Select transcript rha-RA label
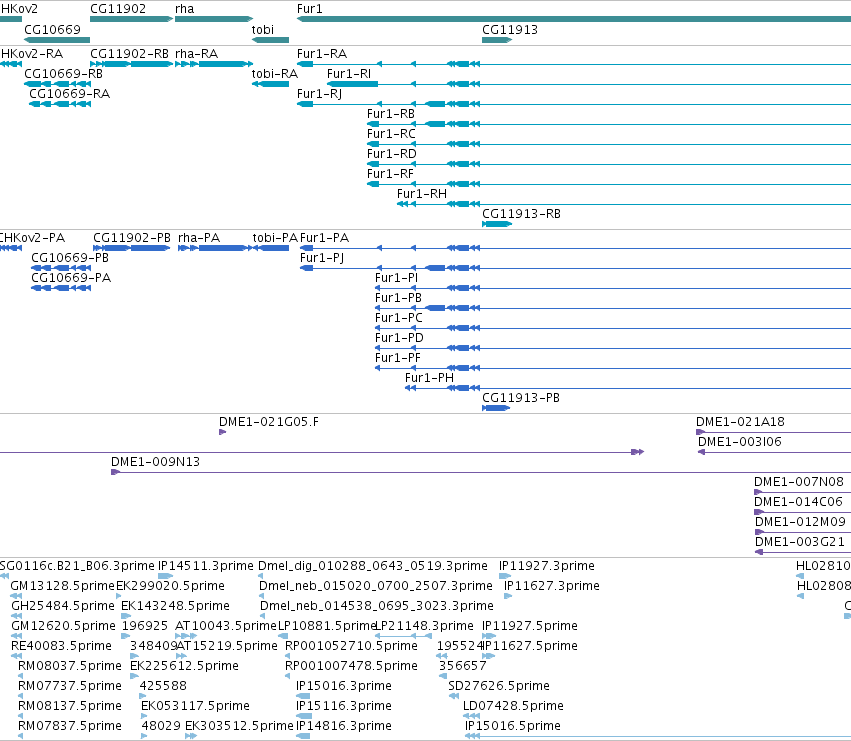The height and width of the screenshot is (741, 851). point(196,54)
